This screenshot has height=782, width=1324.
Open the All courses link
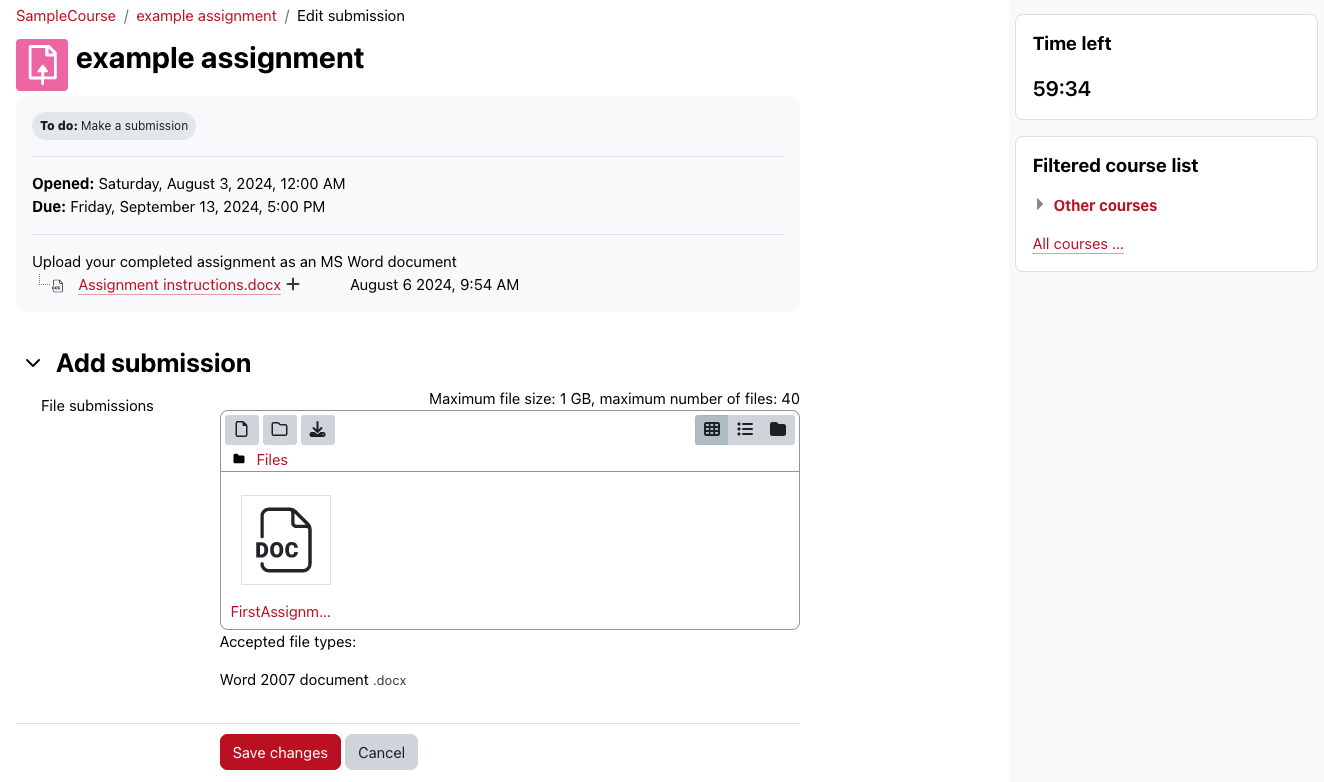(1077, 243)
